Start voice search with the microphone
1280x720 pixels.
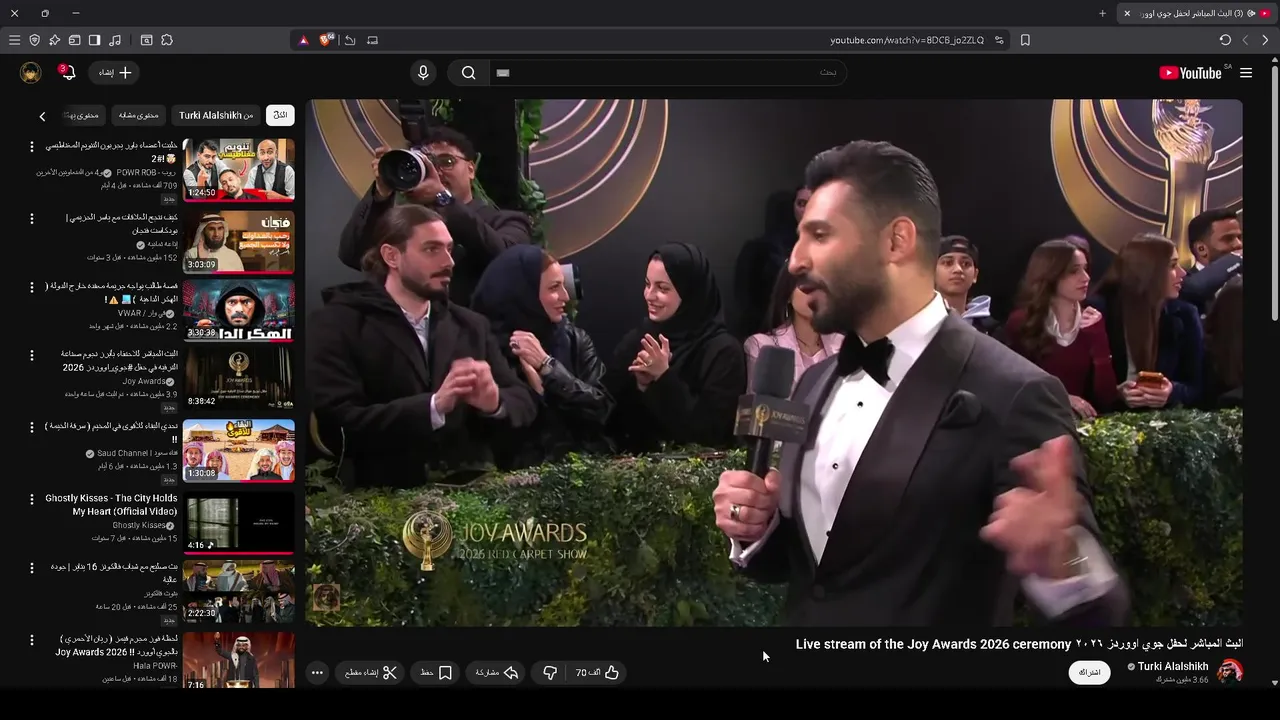tap(423, 72)
